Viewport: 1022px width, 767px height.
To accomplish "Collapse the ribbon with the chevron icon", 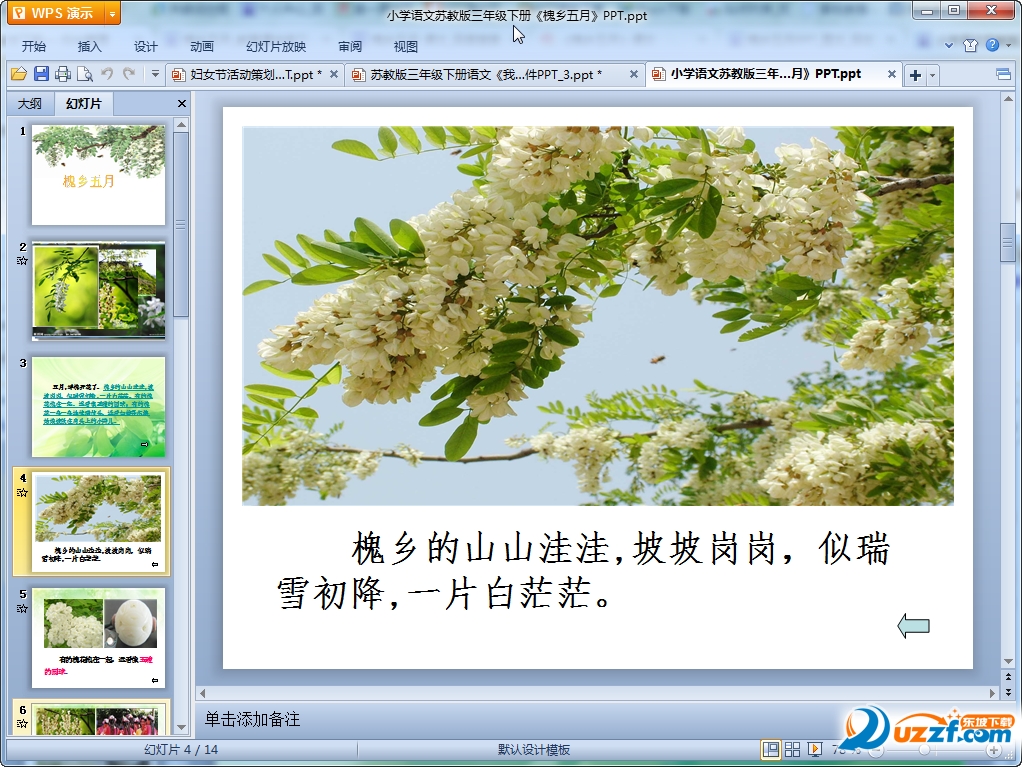I will (x=949, y=46).
